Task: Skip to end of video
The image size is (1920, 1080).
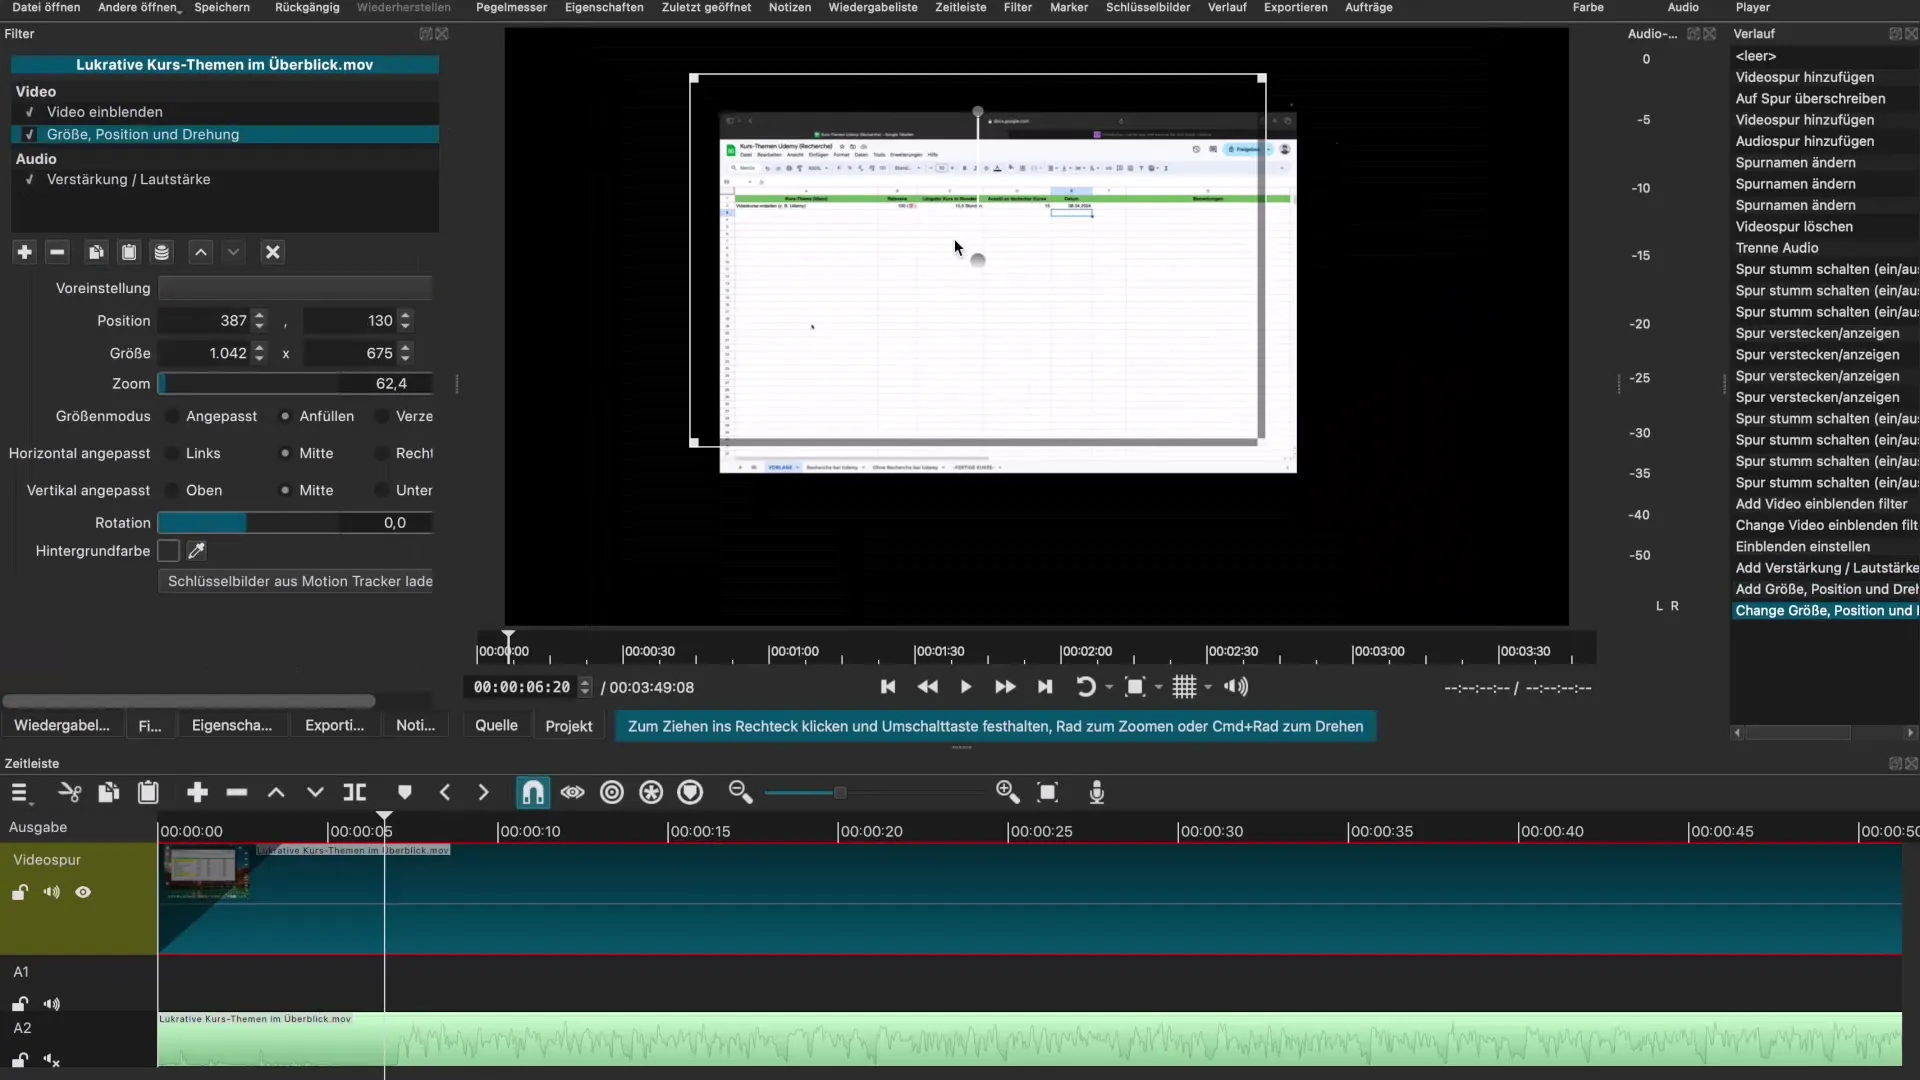Action: pyautogui.click(x=1045, y=687)
